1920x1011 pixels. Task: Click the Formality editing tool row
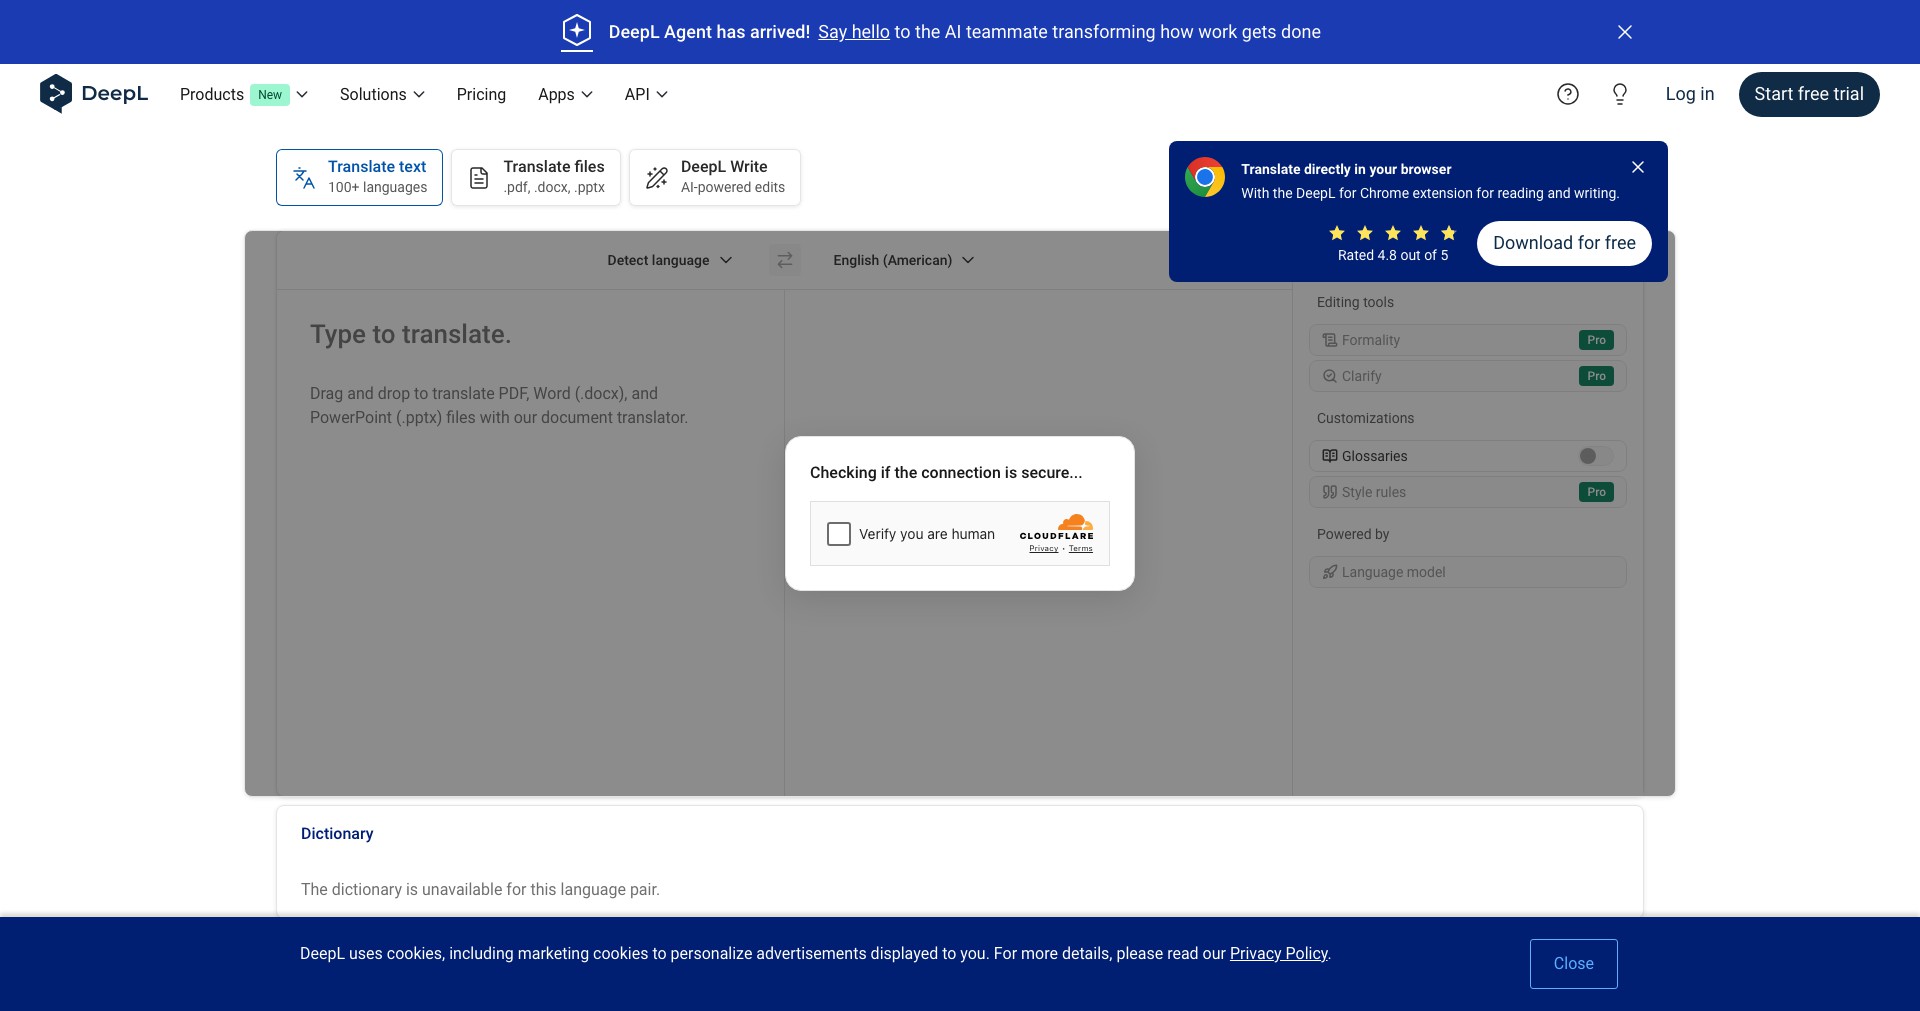click(x=1468, y=340)
